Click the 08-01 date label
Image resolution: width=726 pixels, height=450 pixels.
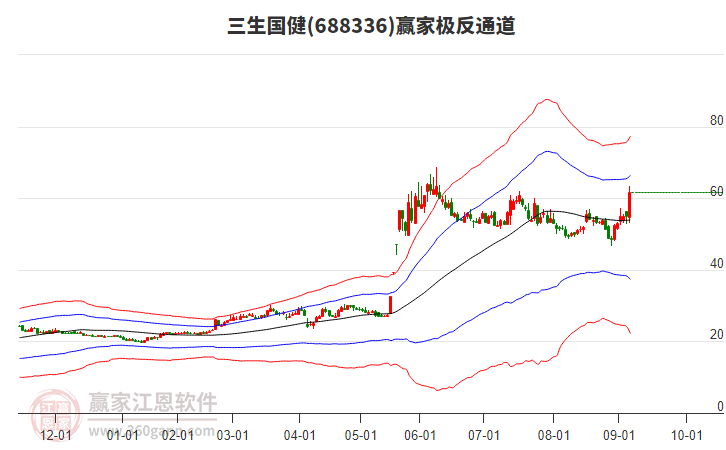(553, 436)
